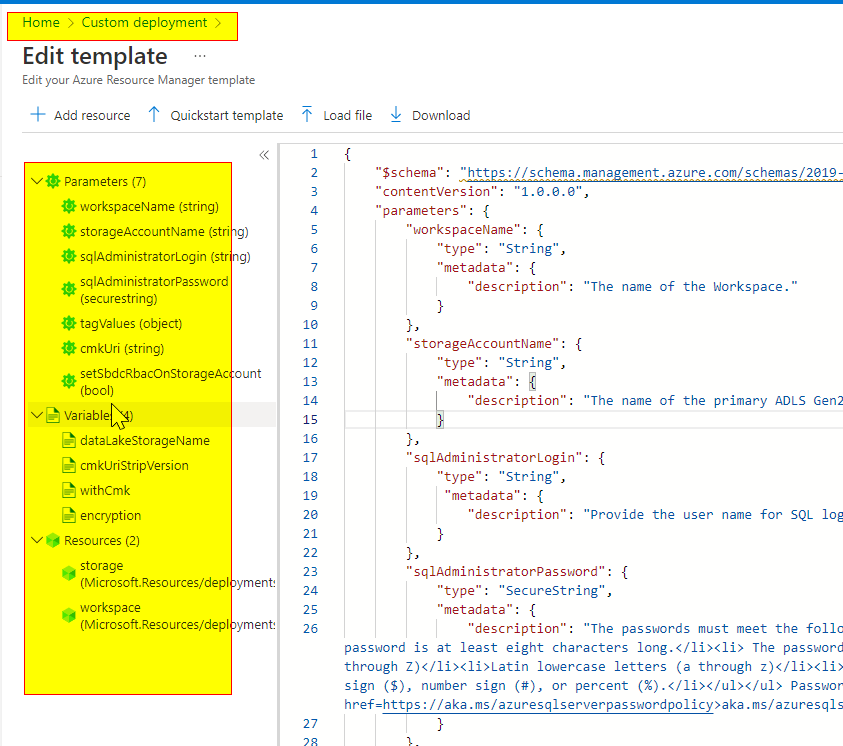
Task: Select workspace Microsoft.Resources/deployments resource
Action: pyautogui.click(x=177, y=616)
